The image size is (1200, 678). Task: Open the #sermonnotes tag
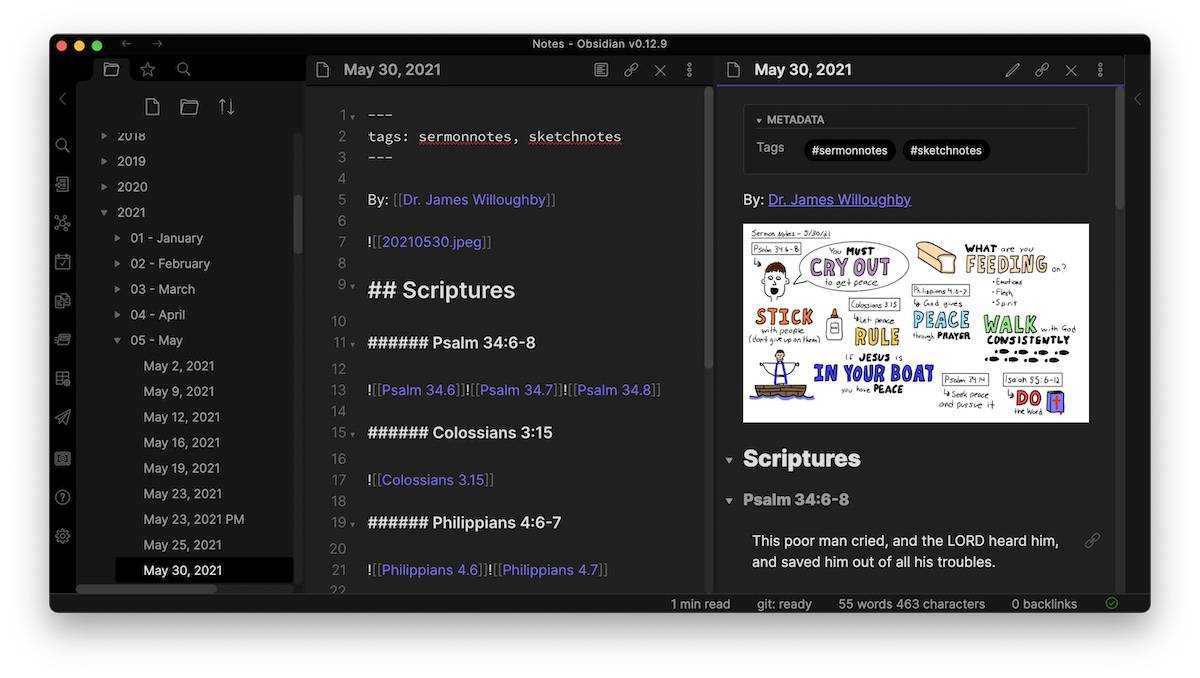point(850,150)
